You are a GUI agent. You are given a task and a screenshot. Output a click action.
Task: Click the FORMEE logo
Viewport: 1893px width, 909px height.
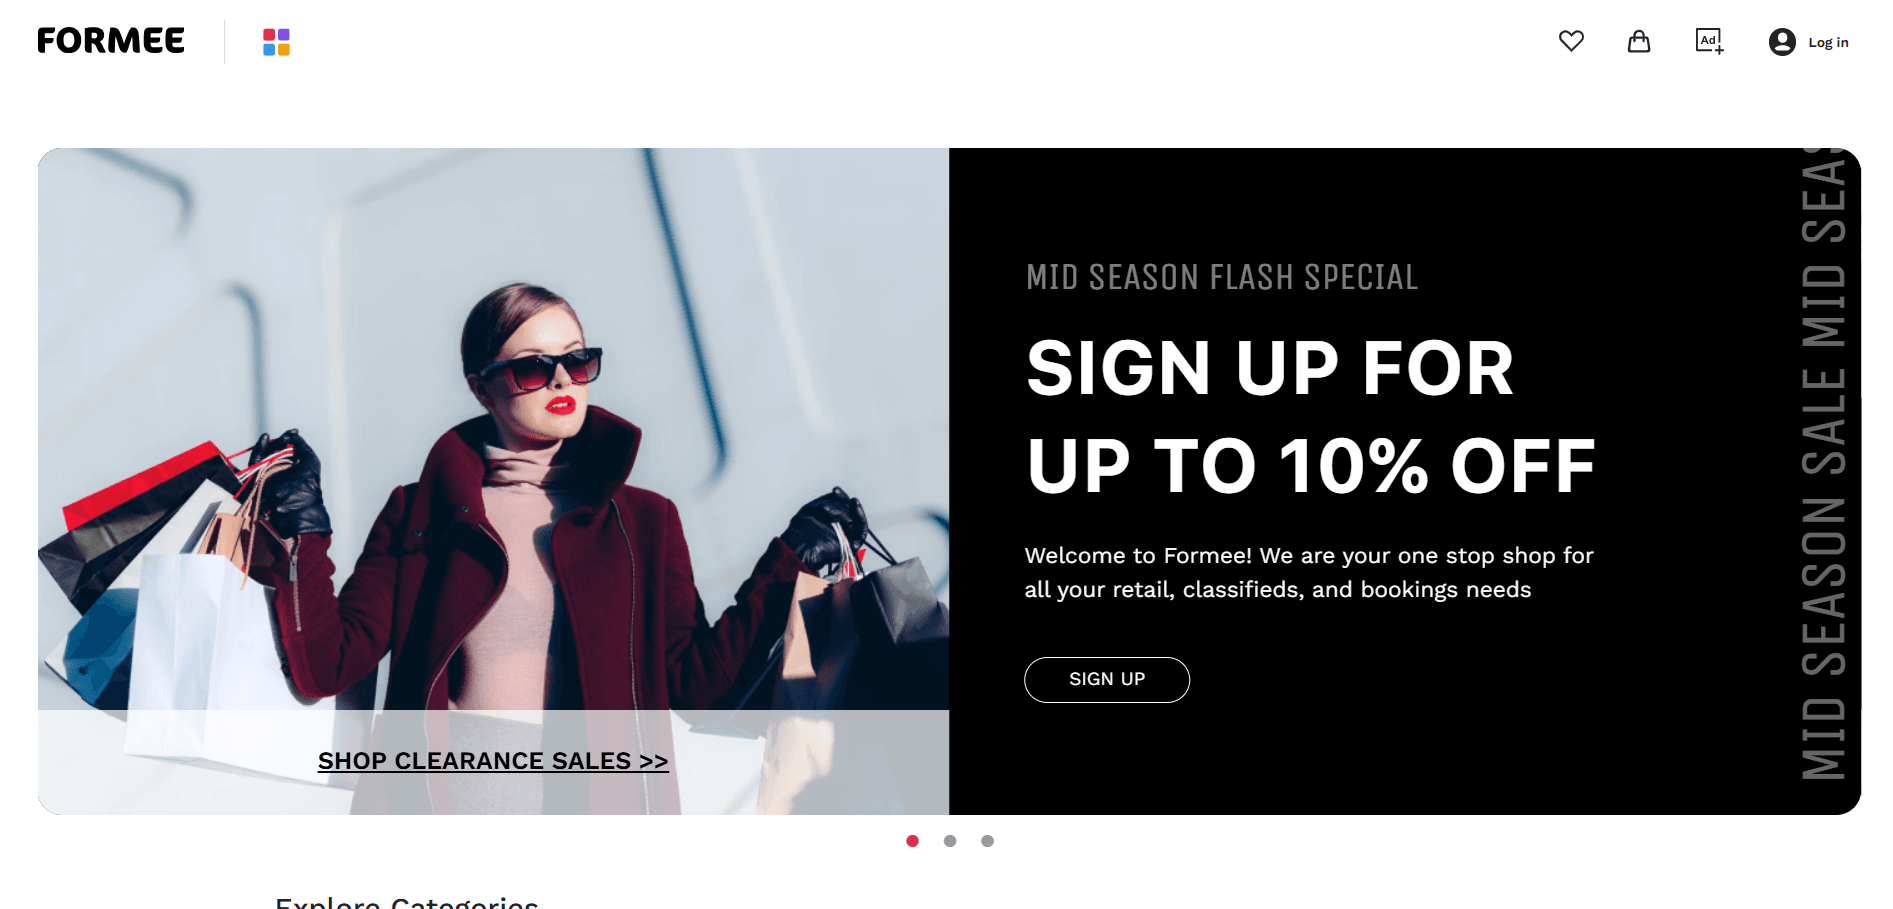pos(111,41)
